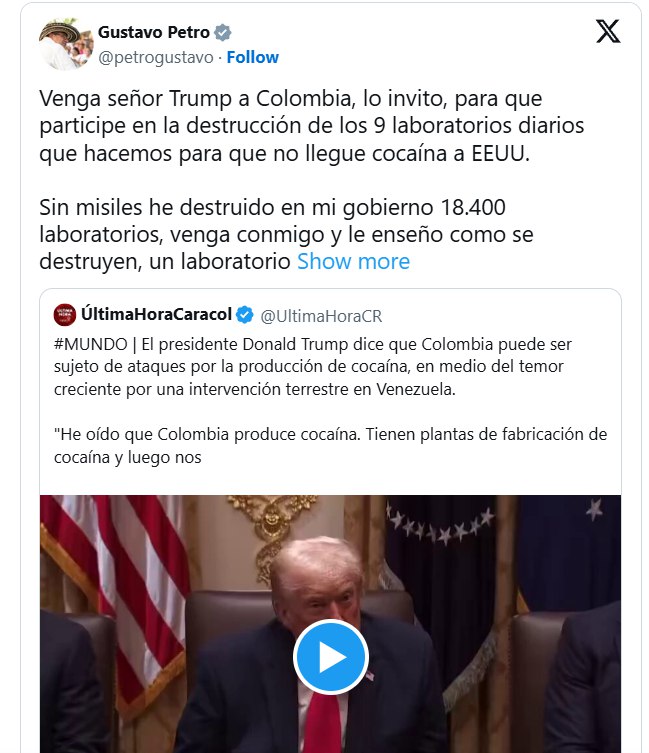Open the #MUNDO hashtag
The image size is (649, 753).
pyautogui.click(x=91, y=344)
